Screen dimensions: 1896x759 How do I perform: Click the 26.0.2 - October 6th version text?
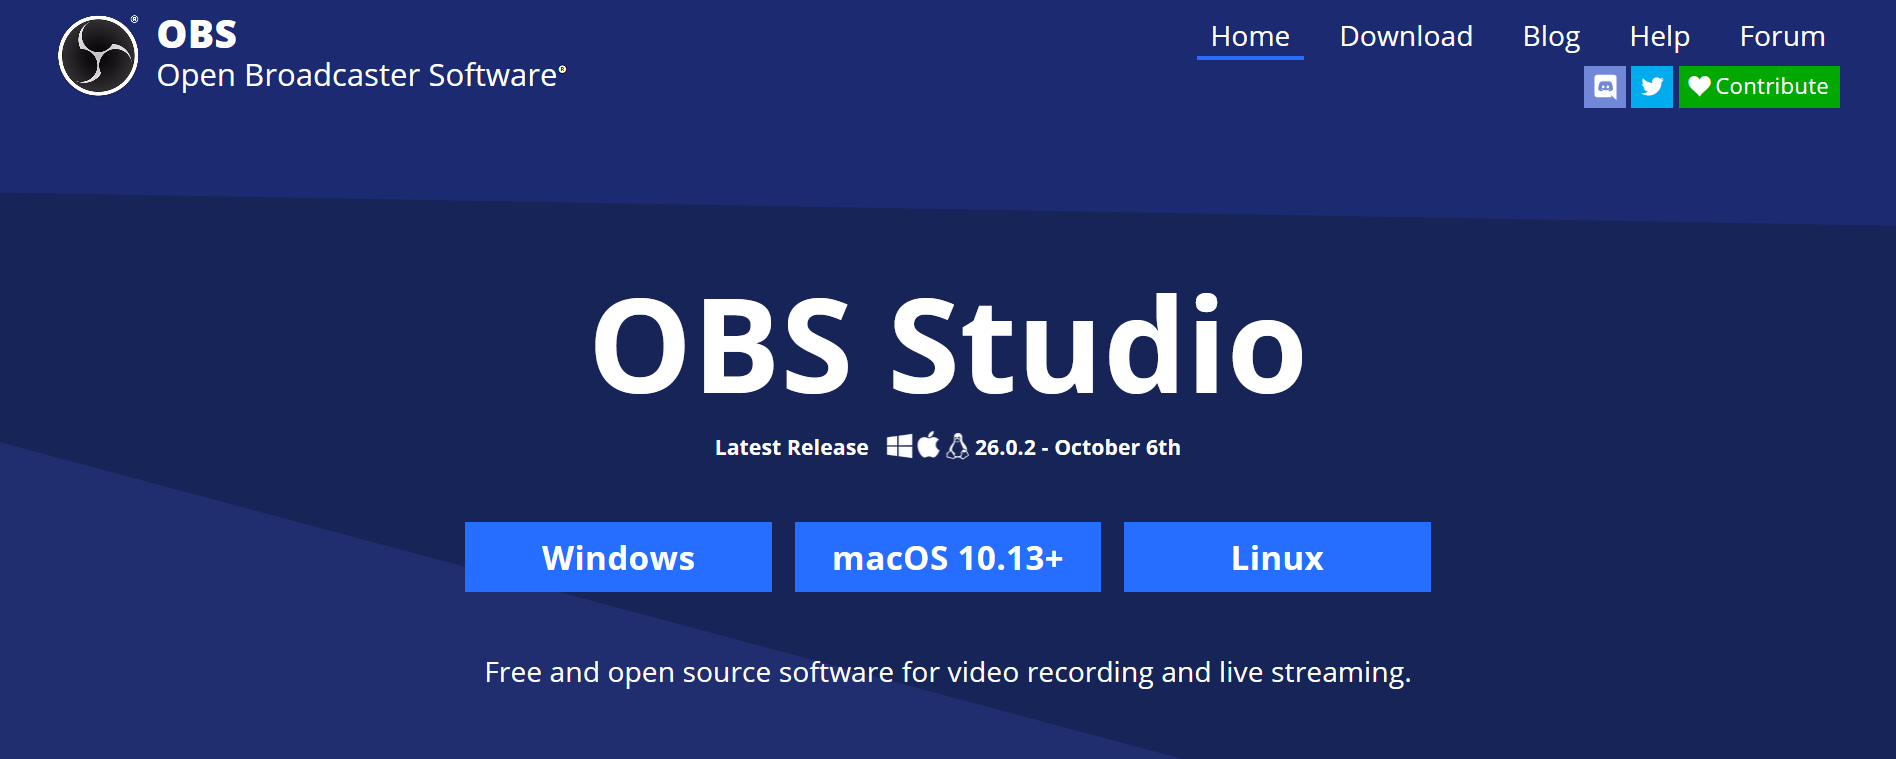coord(1078,448)
